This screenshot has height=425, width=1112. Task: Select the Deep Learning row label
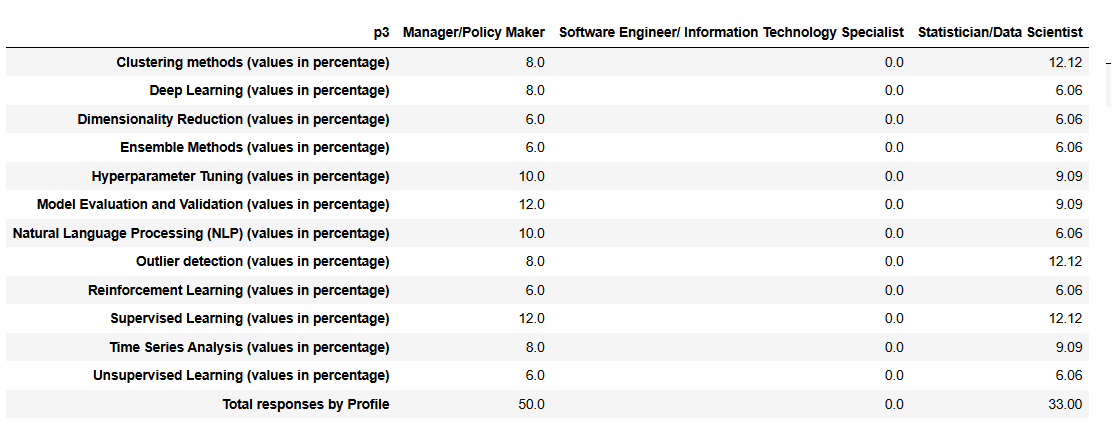pyautogui.click(x=269, y=90)
